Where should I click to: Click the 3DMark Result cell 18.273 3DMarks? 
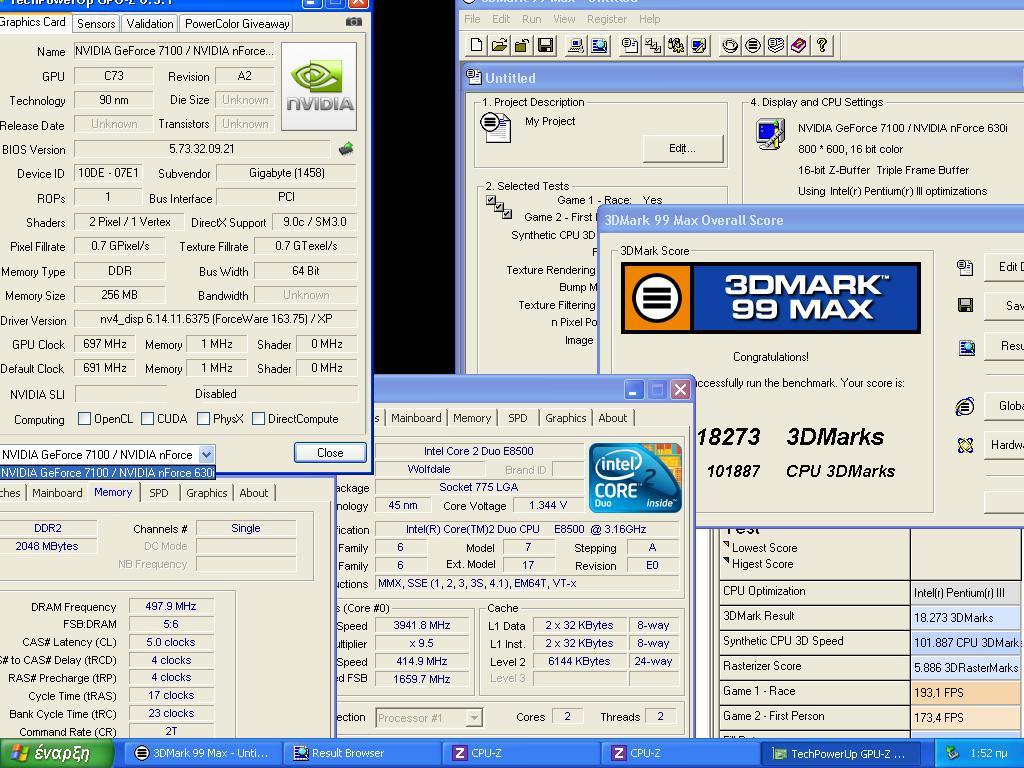click(x=967, y=617)
